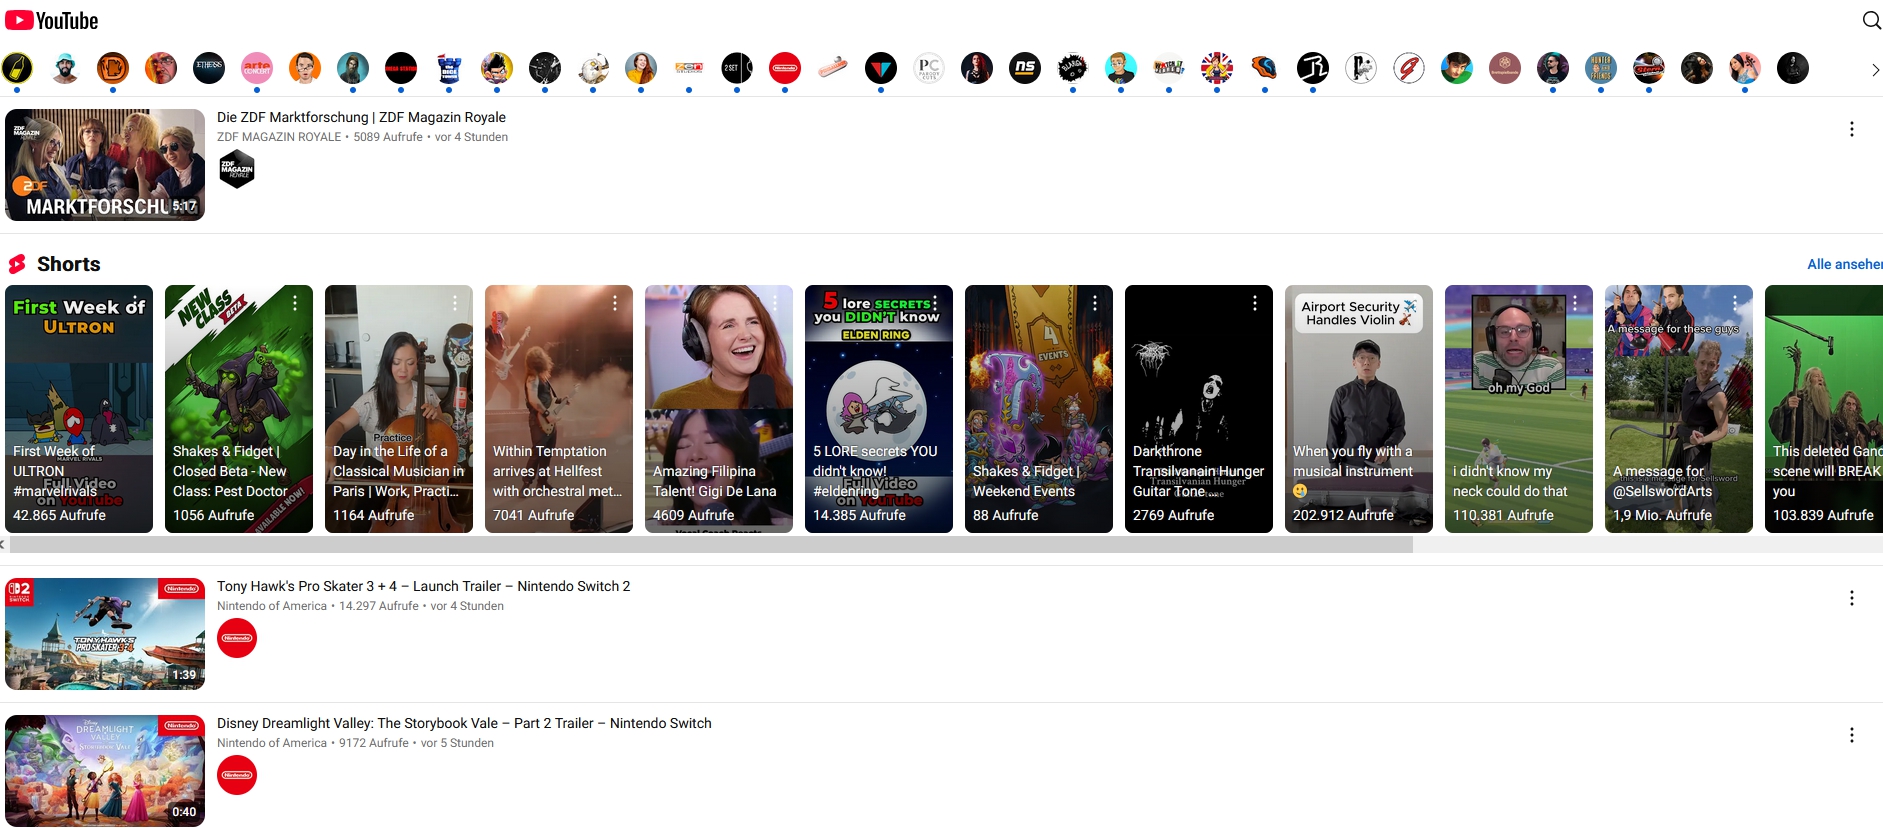Play Disney Dreamlight Valley thumbnail
This screenshot has width=1883, height=828.
point(105,771)
